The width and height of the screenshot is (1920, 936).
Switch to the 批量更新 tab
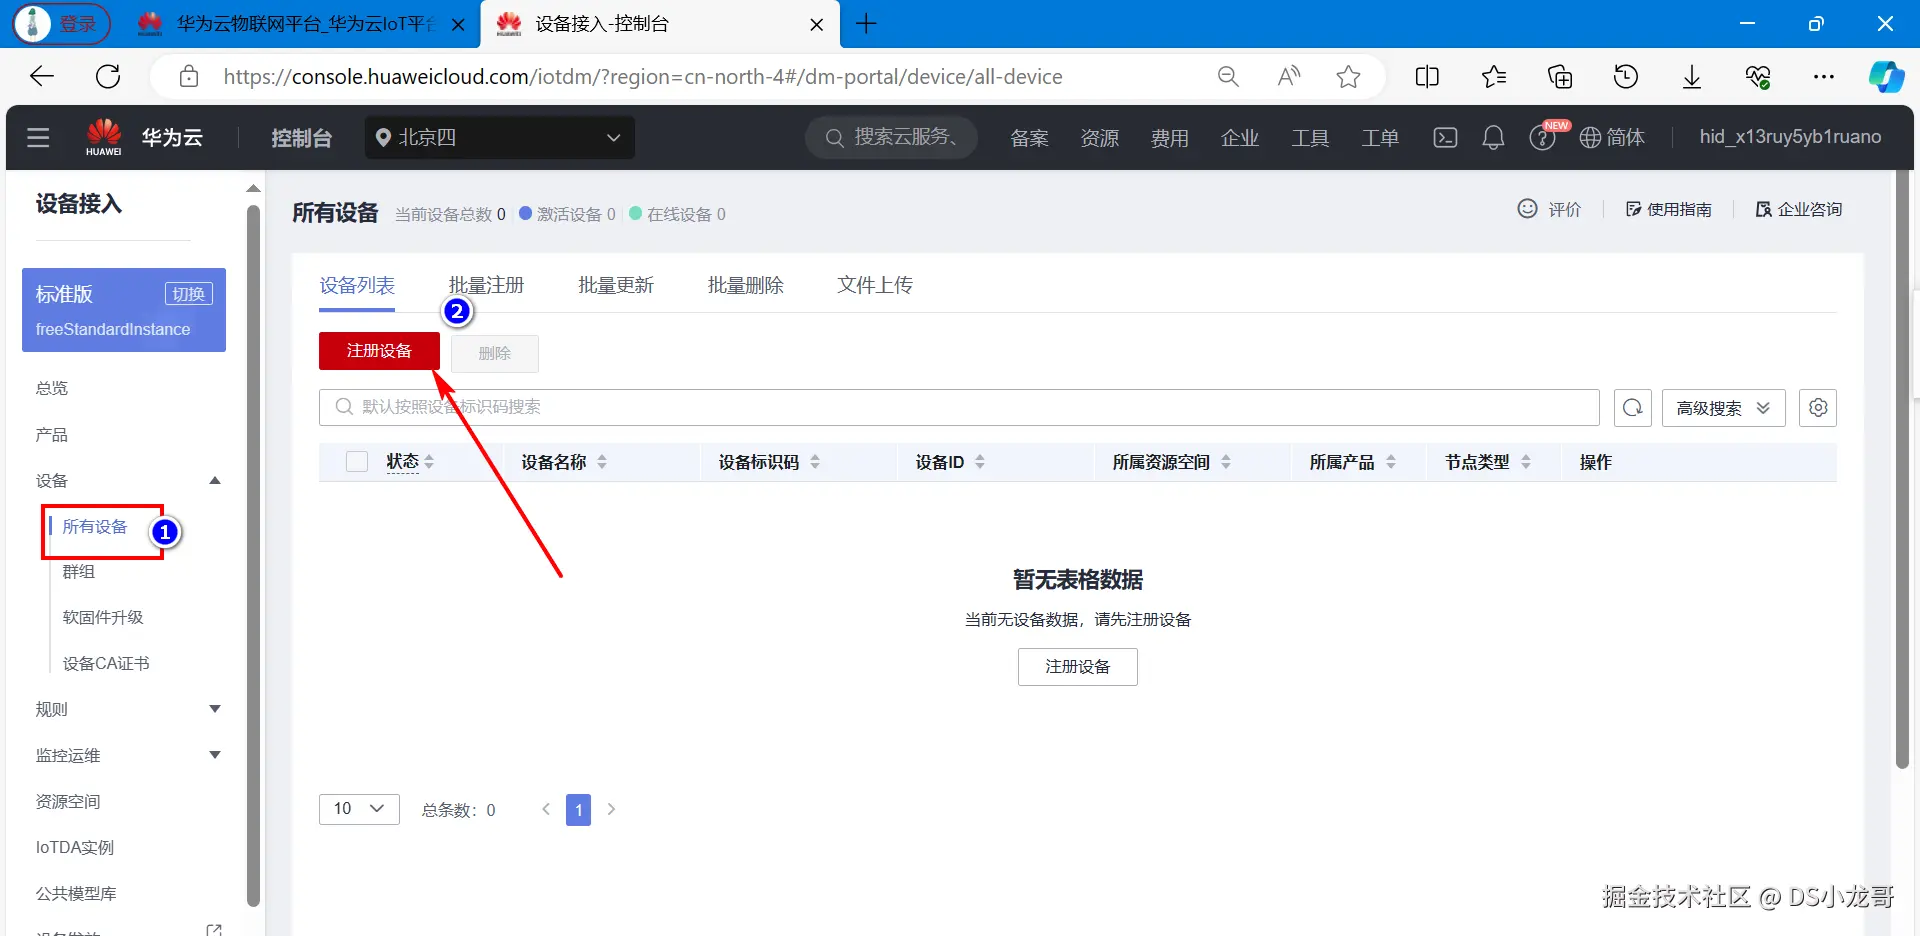coord(616,285)
